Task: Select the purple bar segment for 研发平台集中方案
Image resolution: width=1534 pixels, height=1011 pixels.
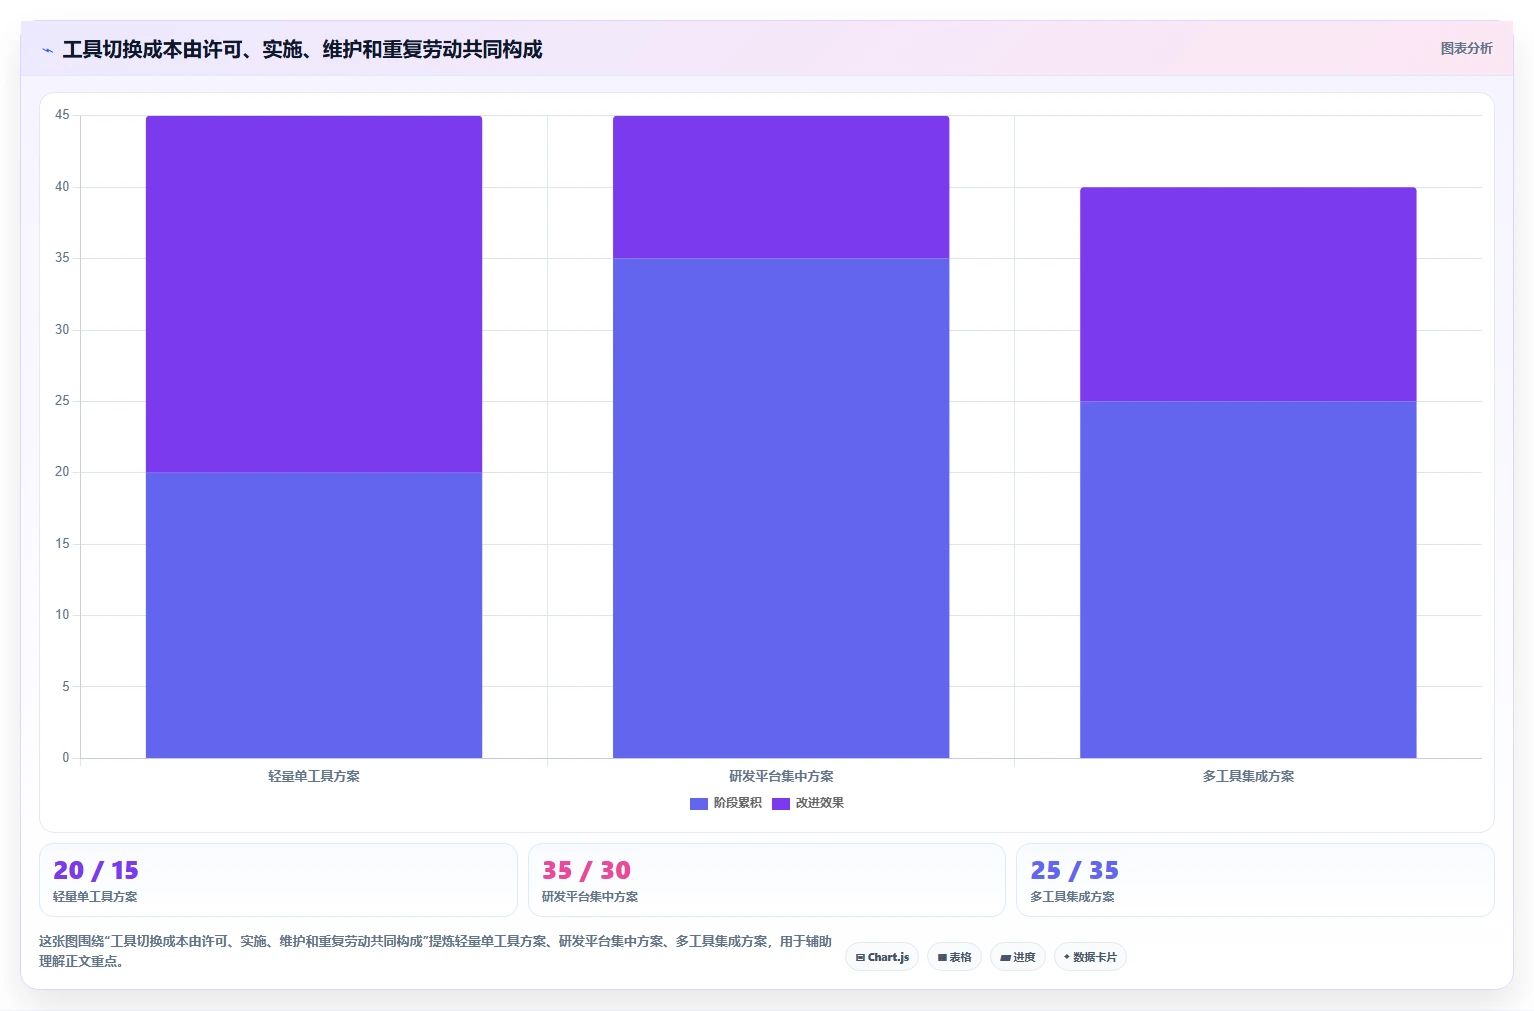Action: tap(781, 187)
